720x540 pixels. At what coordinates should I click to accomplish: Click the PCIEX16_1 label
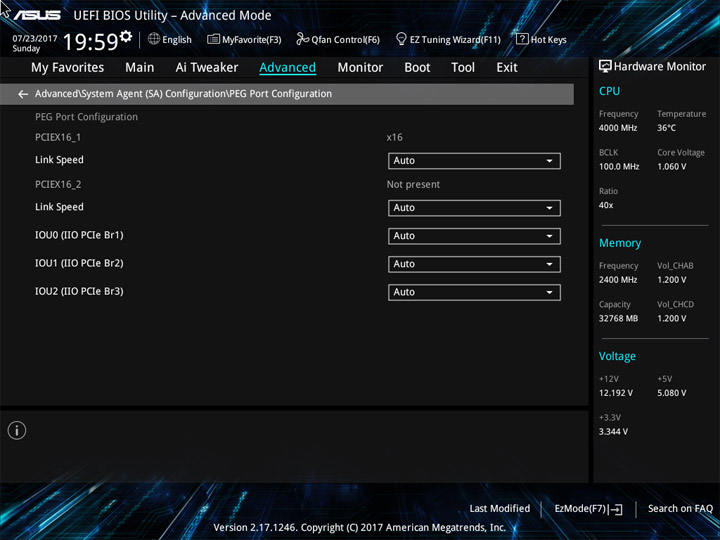[58, 137]
